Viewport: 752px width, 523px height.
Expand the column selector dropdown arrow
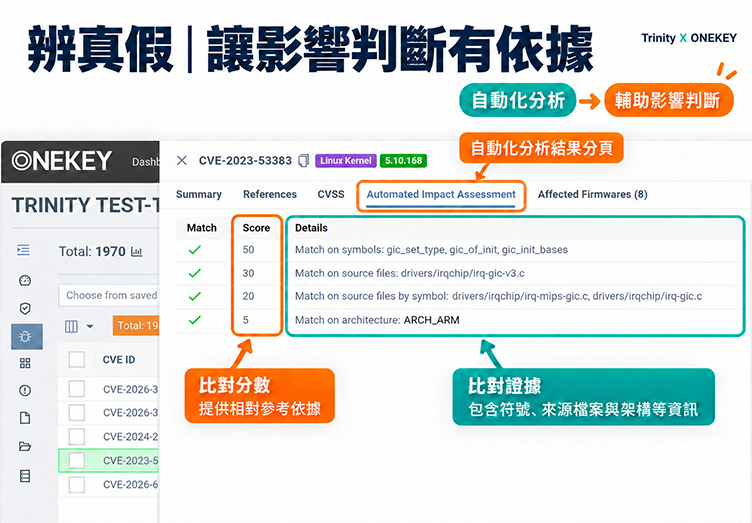[90, 326]
